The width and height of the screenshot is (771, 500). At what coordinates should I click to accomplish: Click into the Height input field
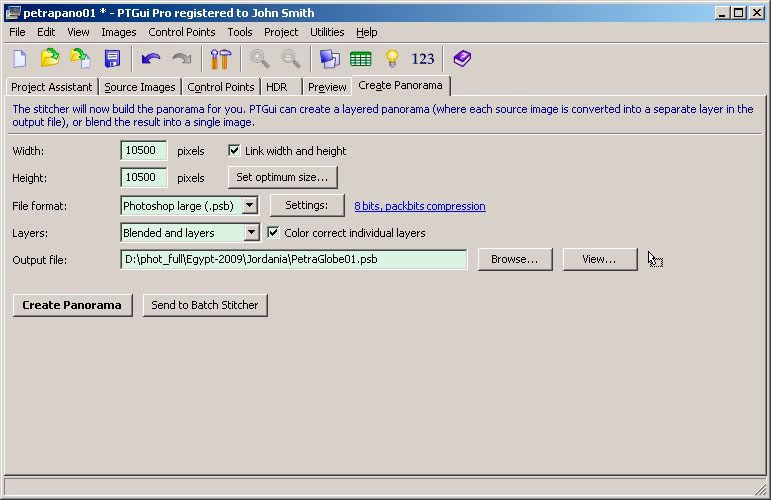pyautogui.click(x=144, y=177)
